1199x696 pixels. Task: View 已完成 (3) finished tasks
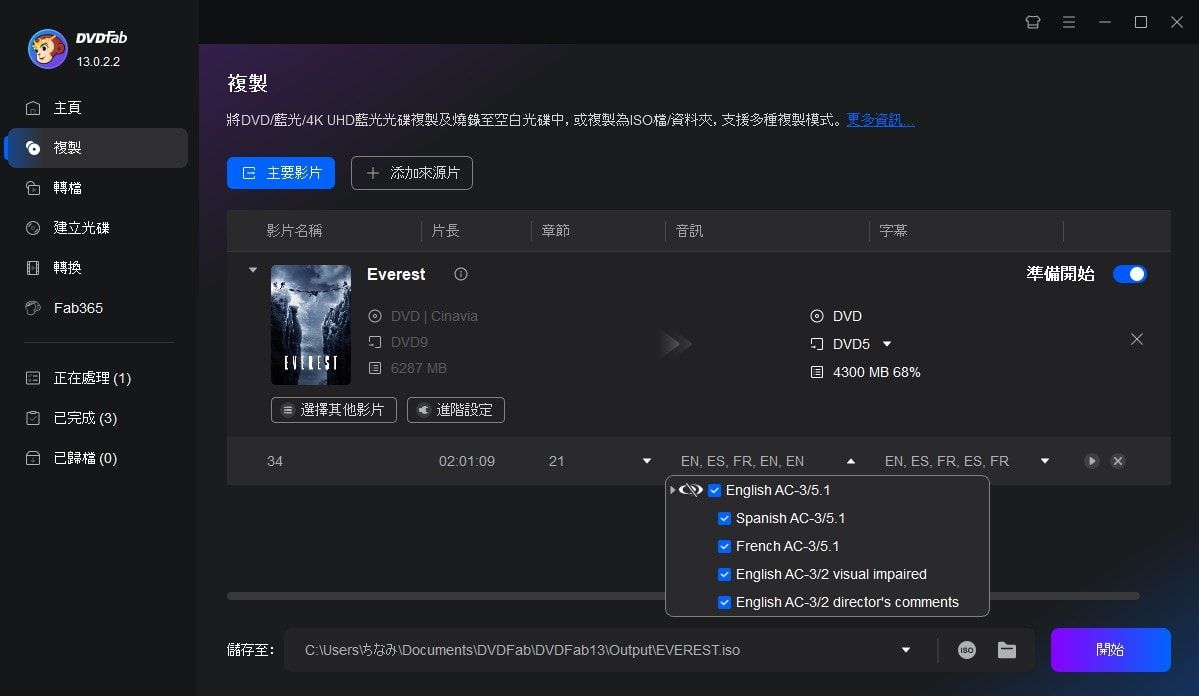tap(96, 418)
